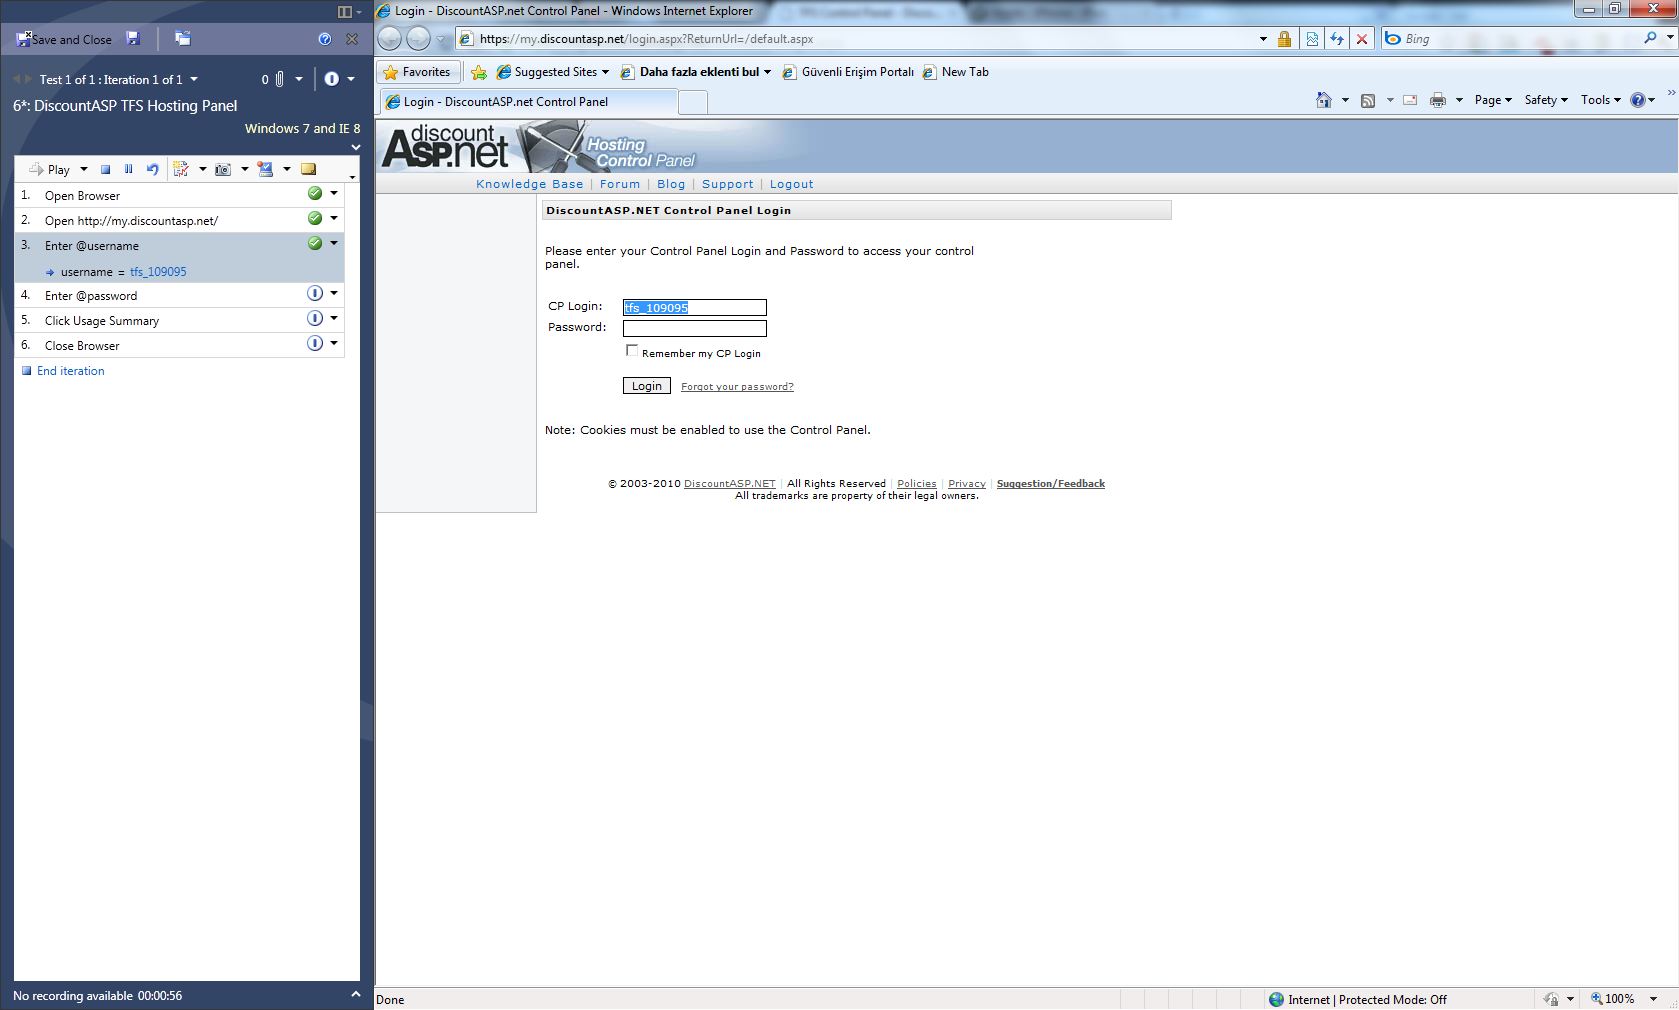Select the Click Usage Summary step

(x=180, y=320)
